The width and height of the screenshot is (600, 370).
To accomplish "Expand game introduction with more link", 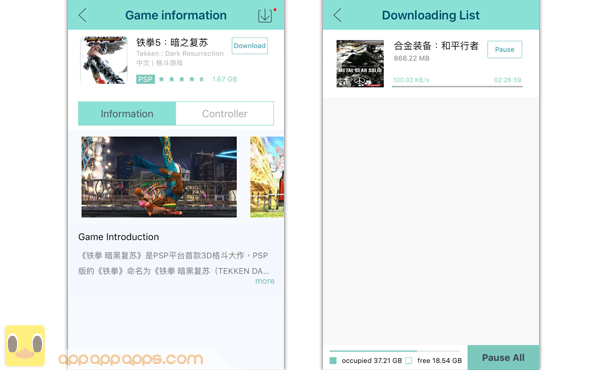I will (x=265, y=281).
